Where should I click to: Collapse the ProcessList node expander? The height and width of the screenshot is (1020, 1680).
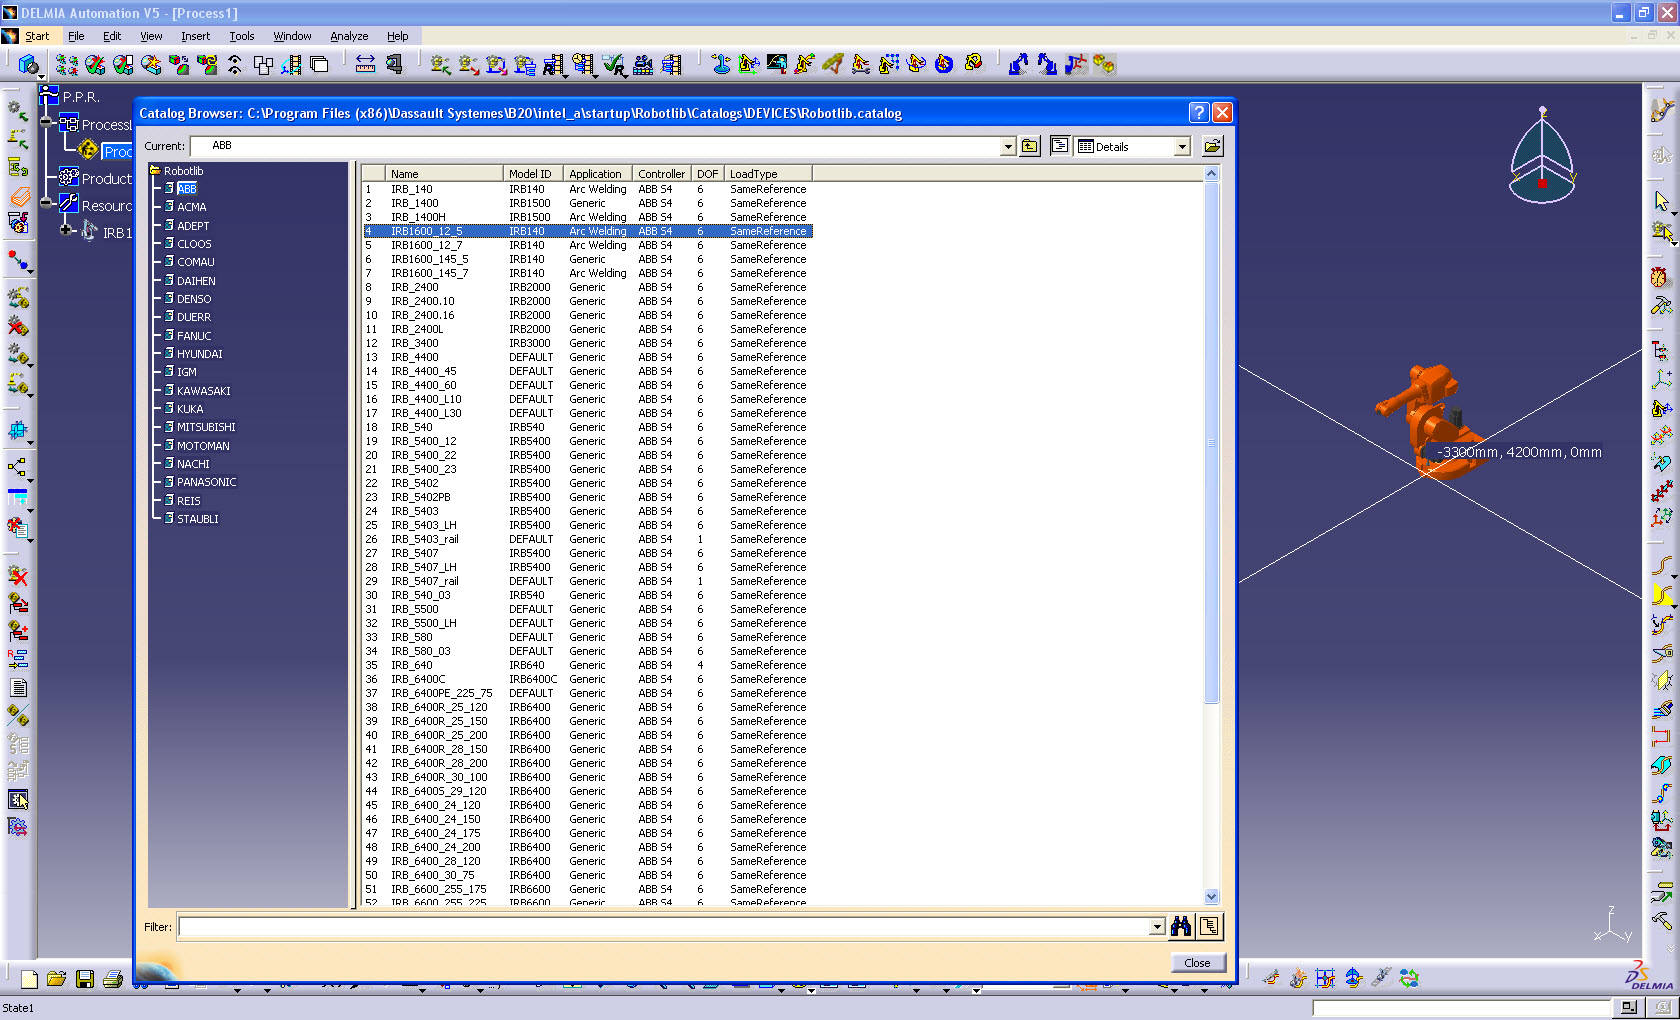pyautogui.click(x=46, y=122)
